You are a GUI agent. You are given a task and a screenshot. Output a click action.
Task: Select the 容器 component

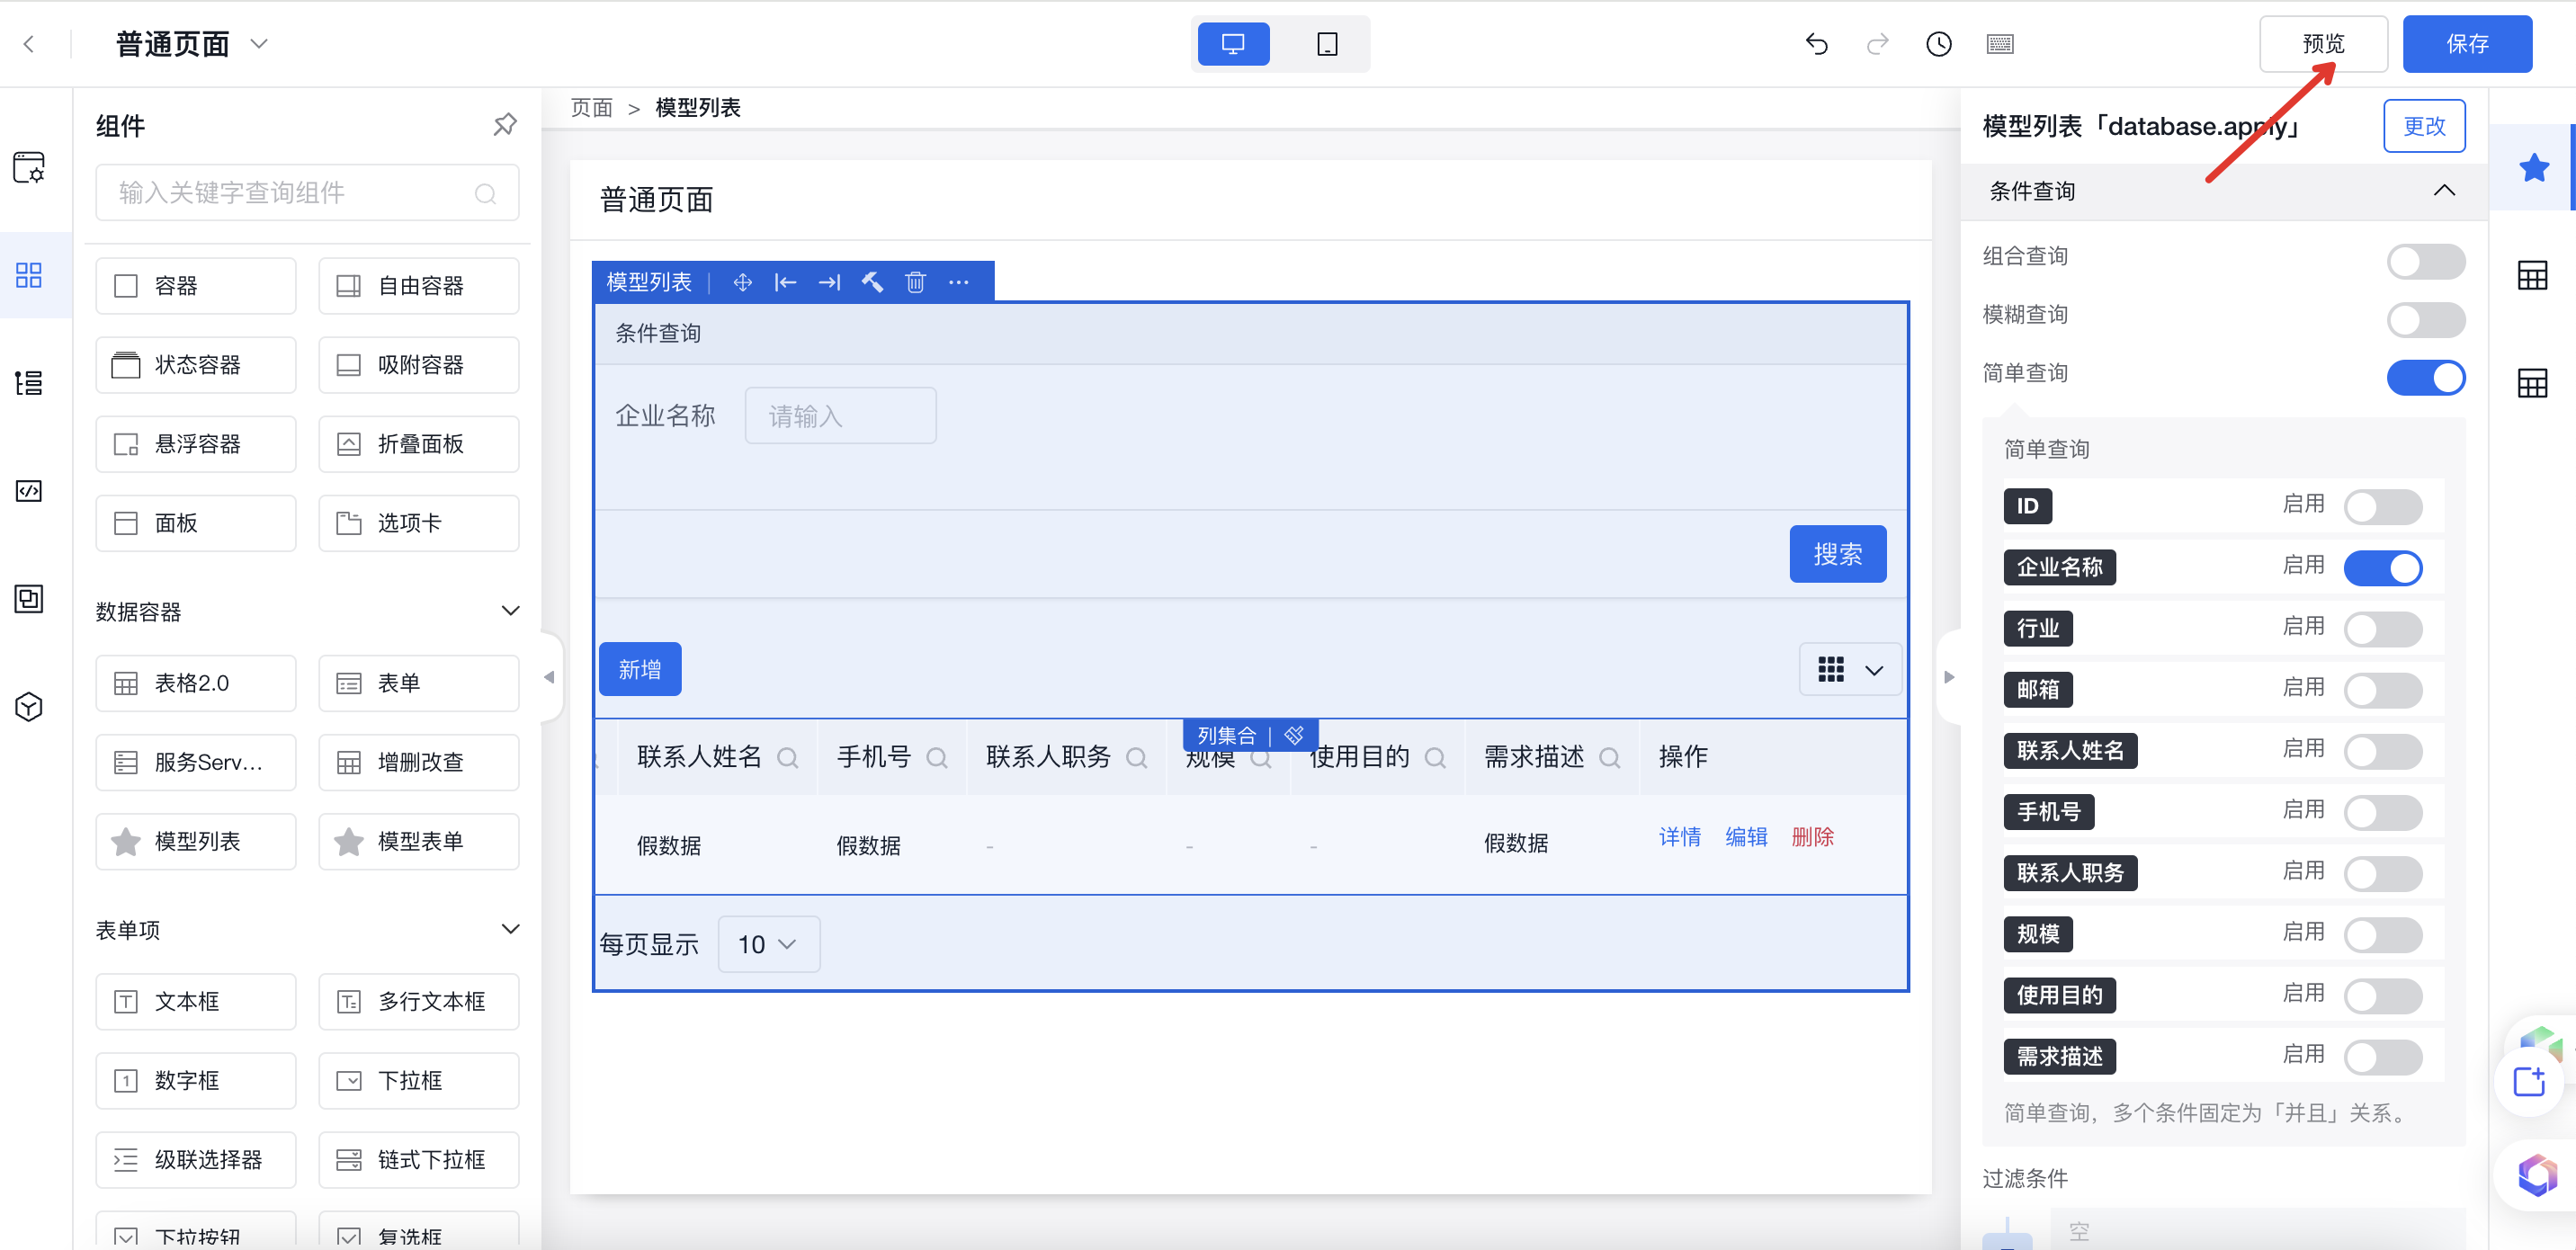pyautogui.click(x=196, y=286)
